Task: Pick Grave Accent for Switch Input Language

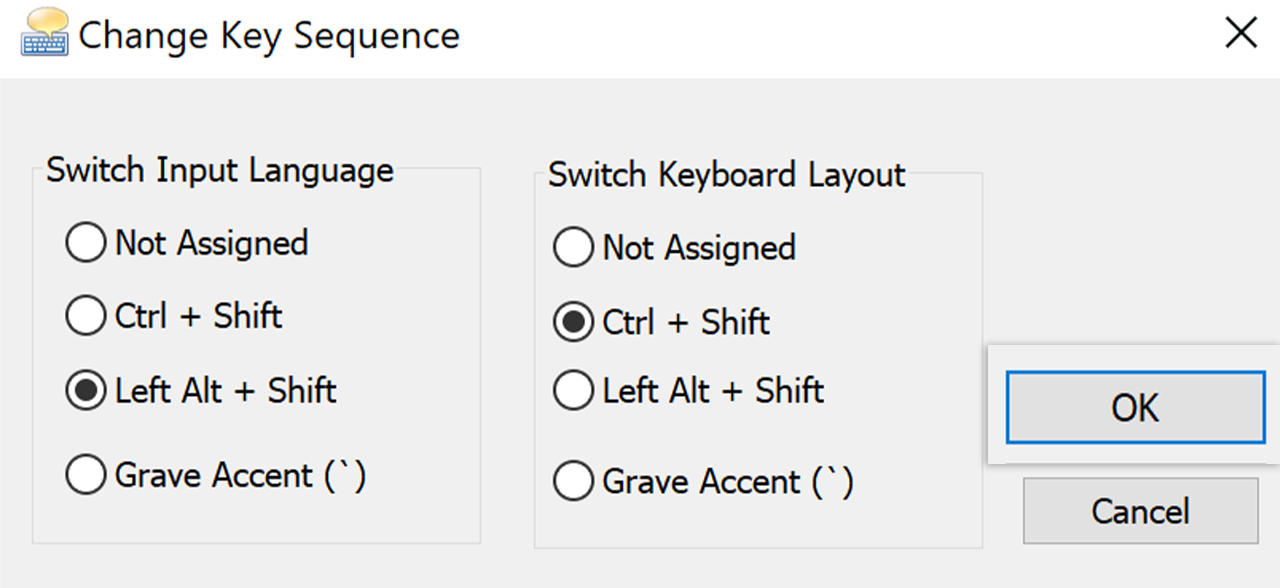Action: 86,475
